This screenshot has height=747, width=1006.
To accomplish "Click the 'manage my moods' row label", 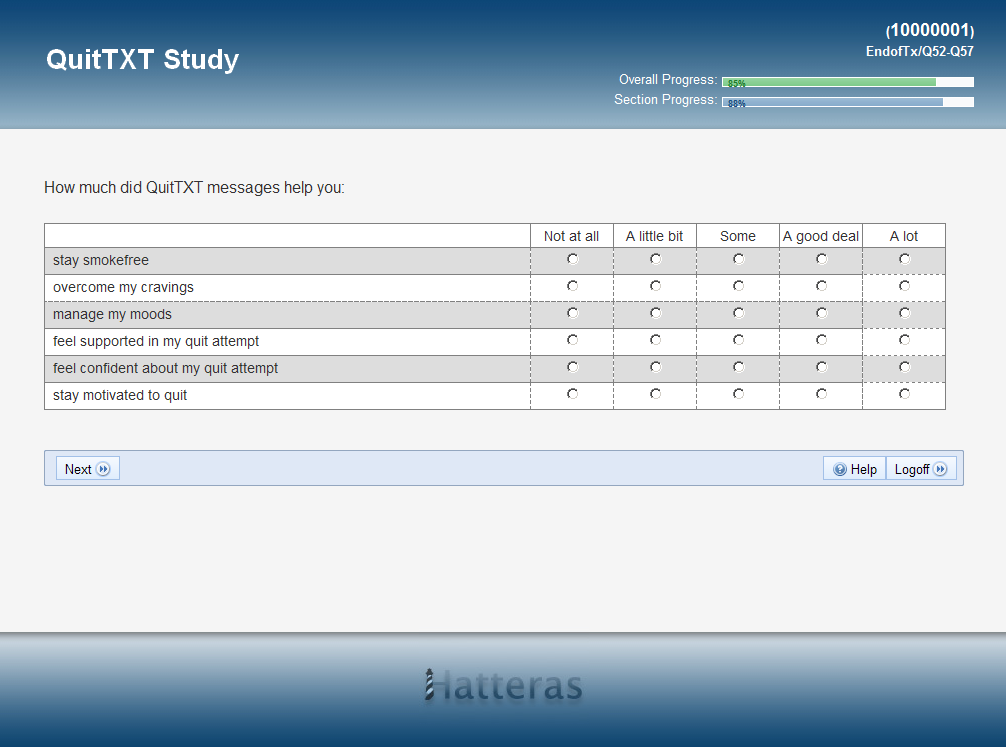I will click(112, 314).
